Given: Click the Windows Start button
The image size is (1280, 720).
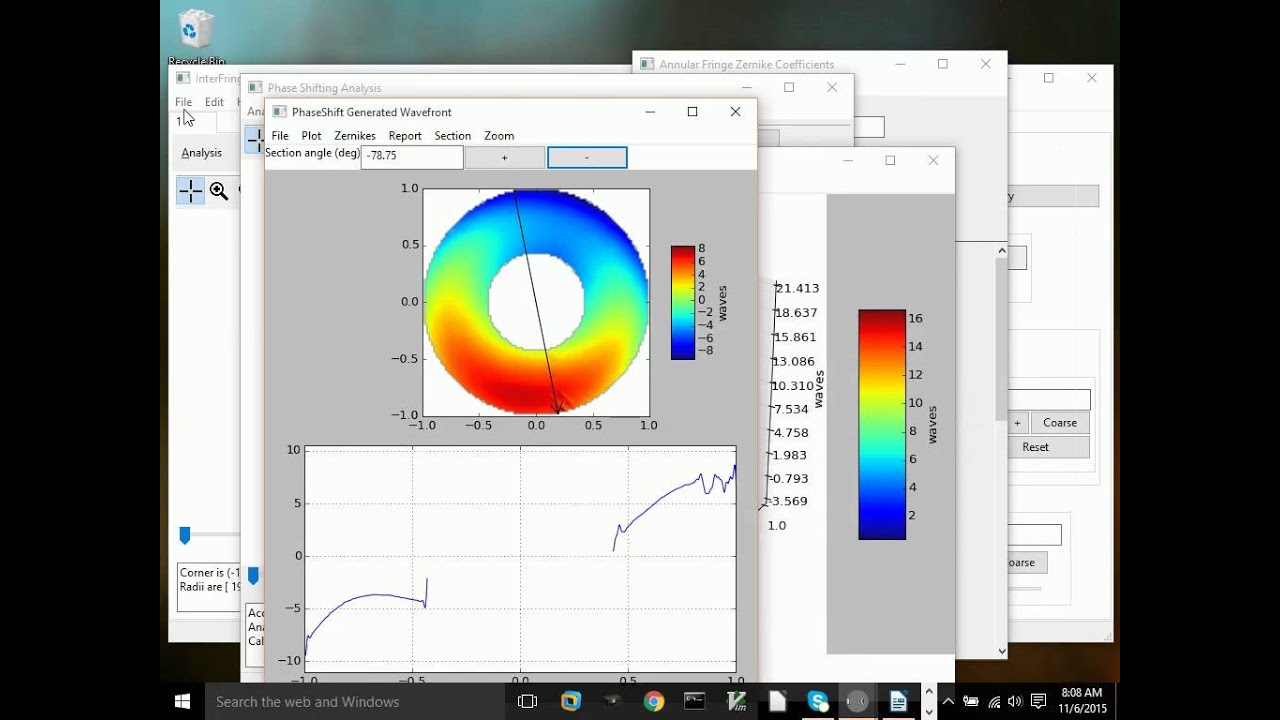Looking at the screenshot, I should [x=182, y=702].
